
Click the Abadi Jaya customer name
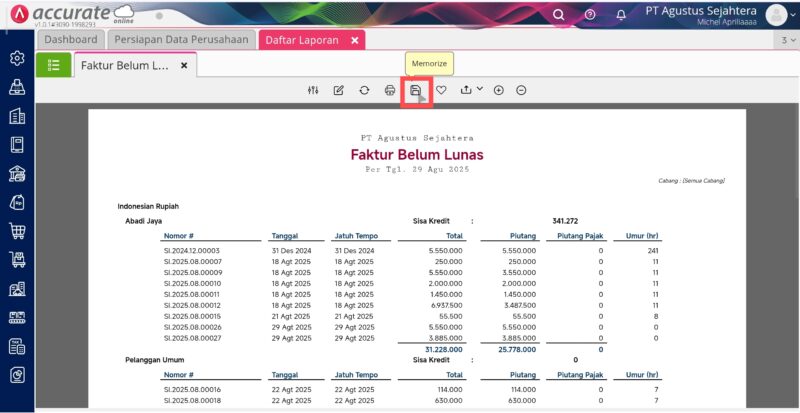coord(143,221)
